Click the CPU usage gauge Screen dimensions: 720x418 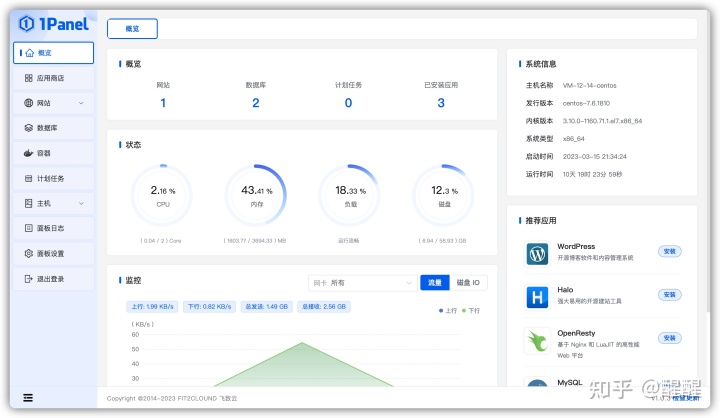click(162, 195)
